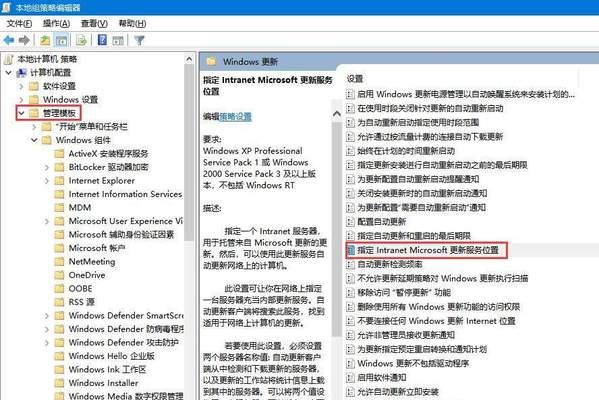
Task: Open the Help toolbar icon
Action: coord(102,40)
